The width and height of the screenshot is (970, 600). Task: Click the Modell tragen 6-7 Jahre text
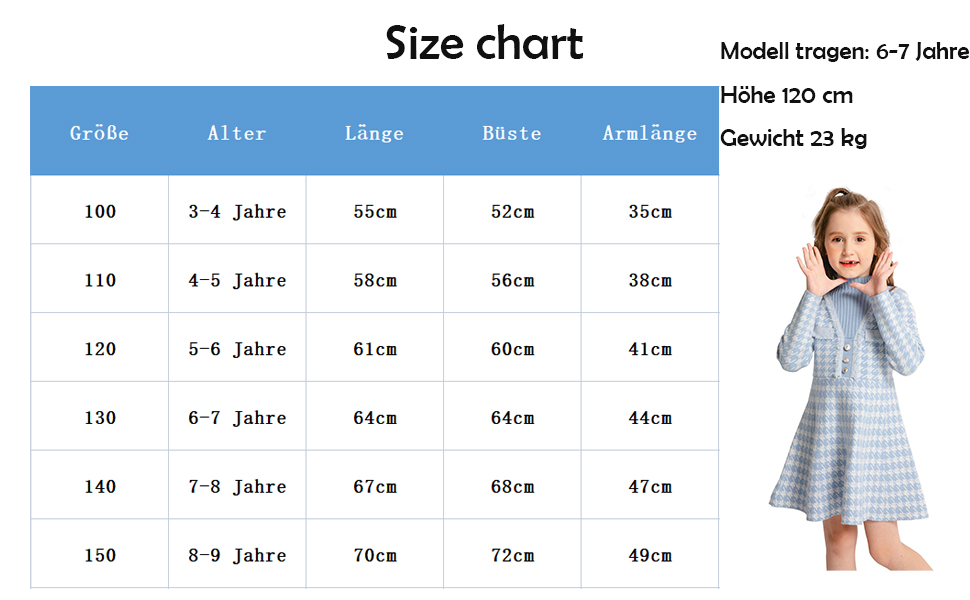click(x=844, y=52)
